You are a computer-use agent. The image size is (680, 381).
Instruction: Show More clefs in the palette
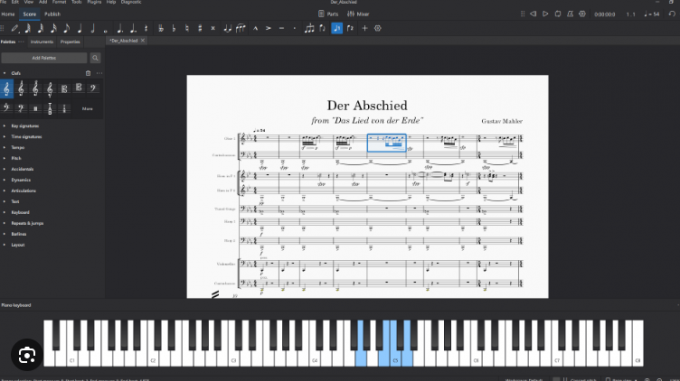[87, 109]
